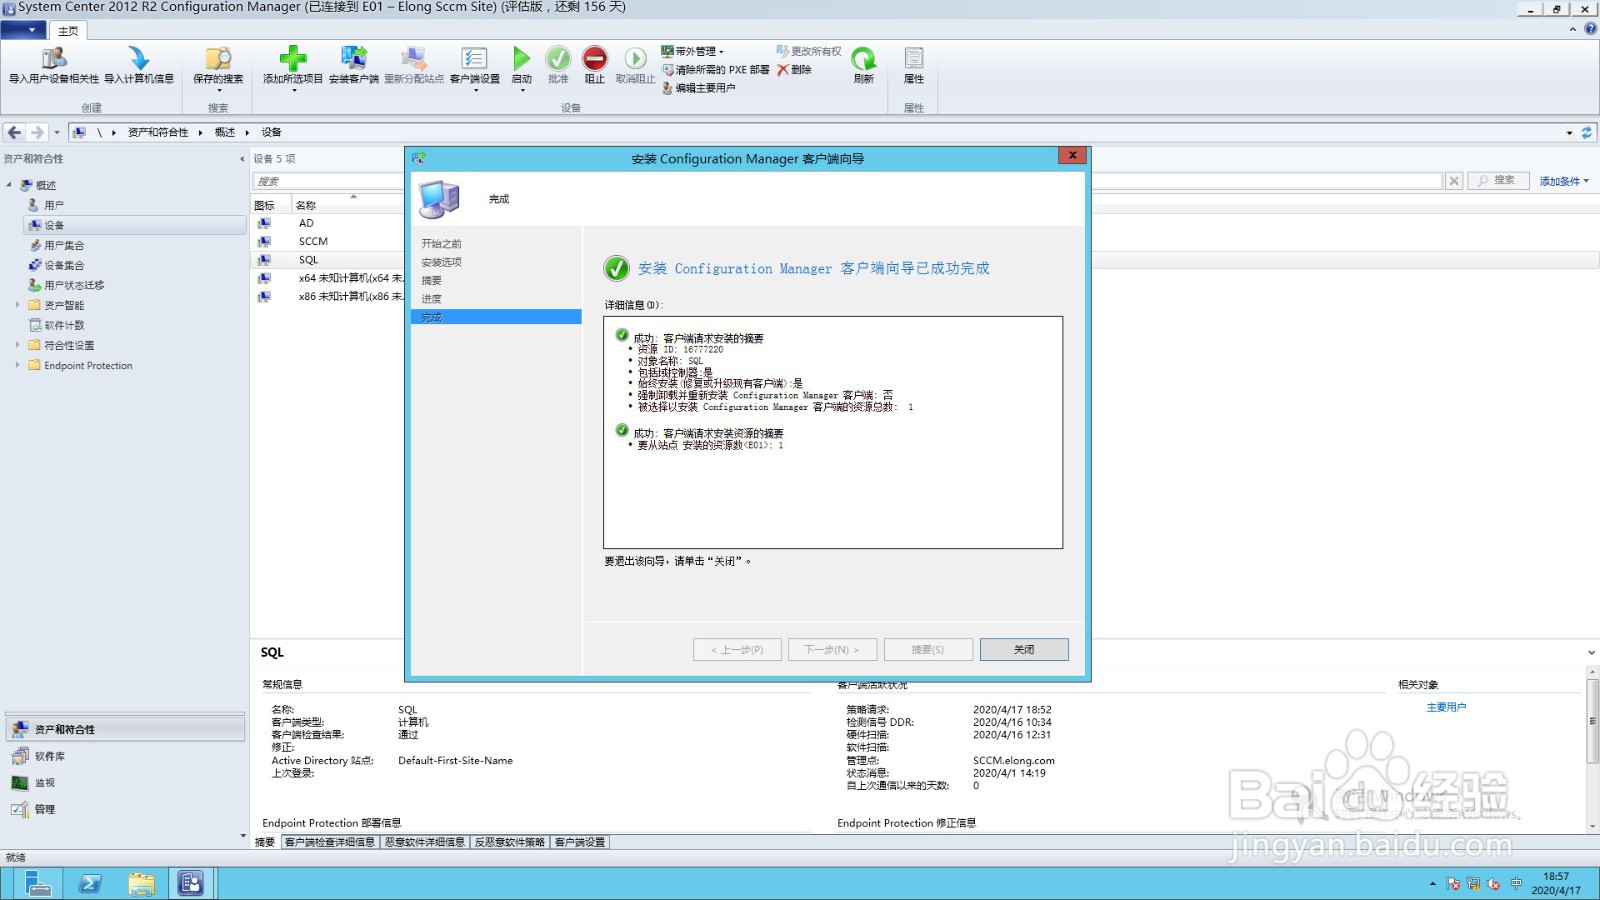Sort by Name column header (名称)

tap(306, 205)
